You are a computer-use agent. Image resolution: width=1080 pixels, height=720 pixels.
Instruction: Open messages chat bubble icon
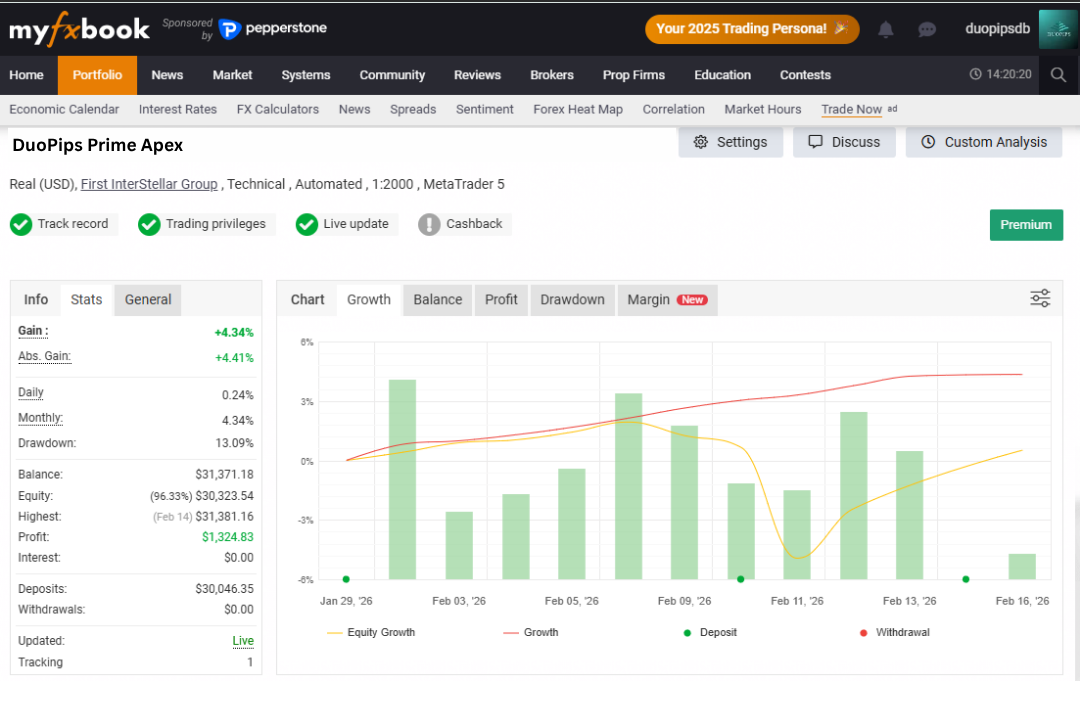[x=927, y=29]
